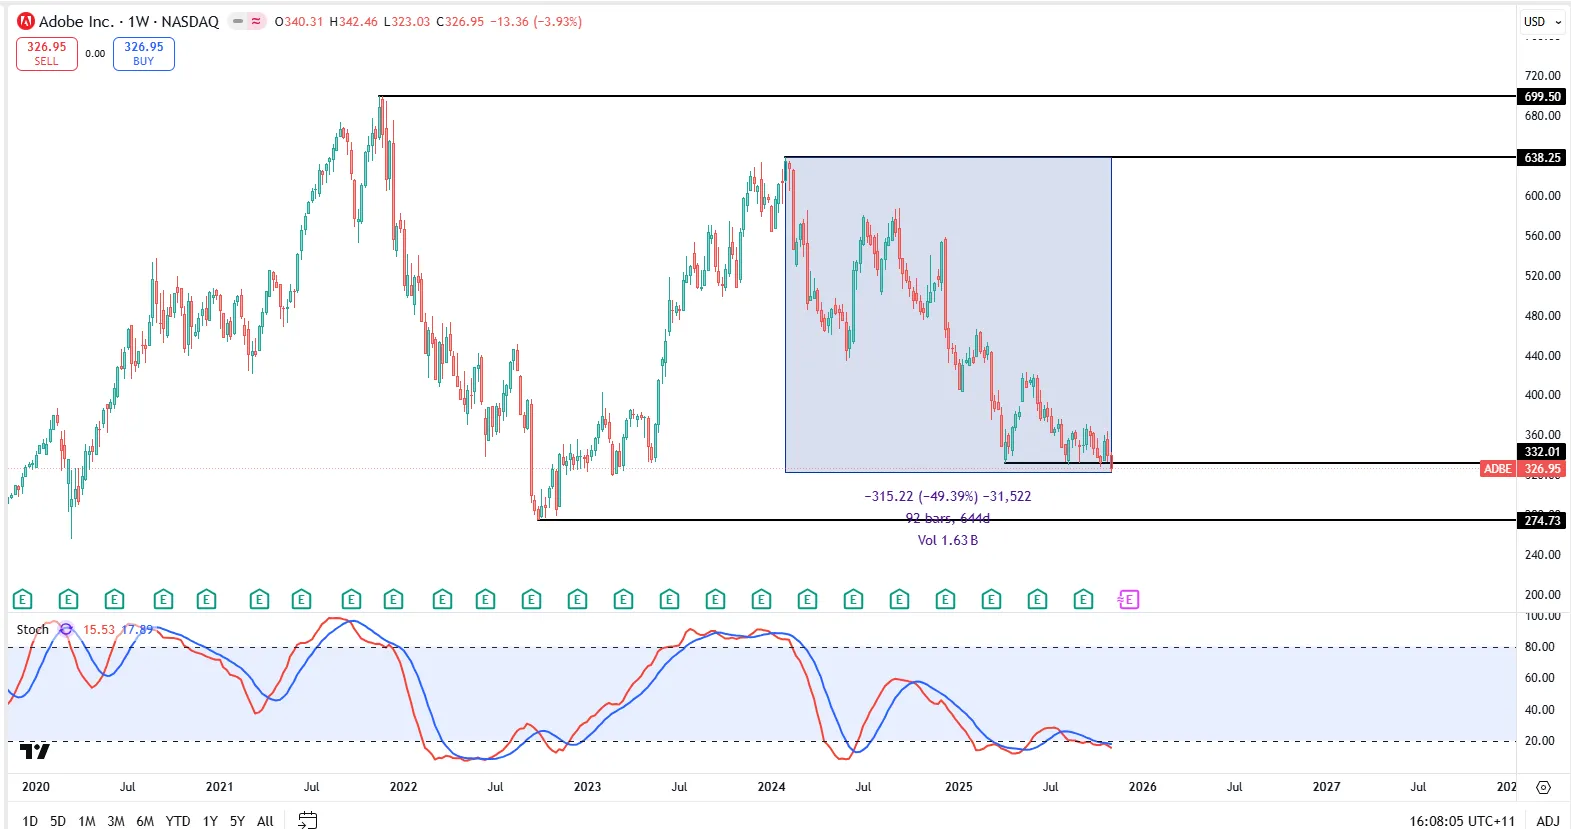The image size is (1571, 829).
Task: Open the USD currency dropdown
Action: point(1541,21)
